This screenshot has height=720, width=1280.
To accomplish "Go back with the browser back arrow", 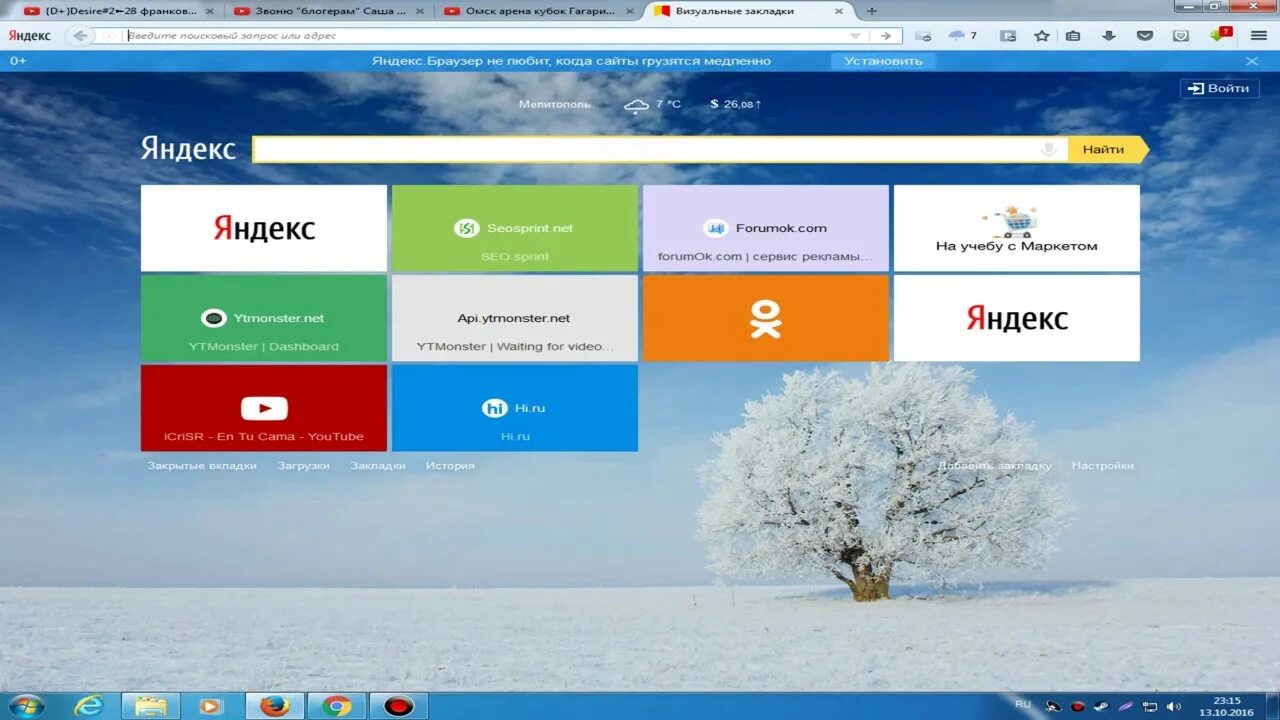I will (x=80, y=35).
